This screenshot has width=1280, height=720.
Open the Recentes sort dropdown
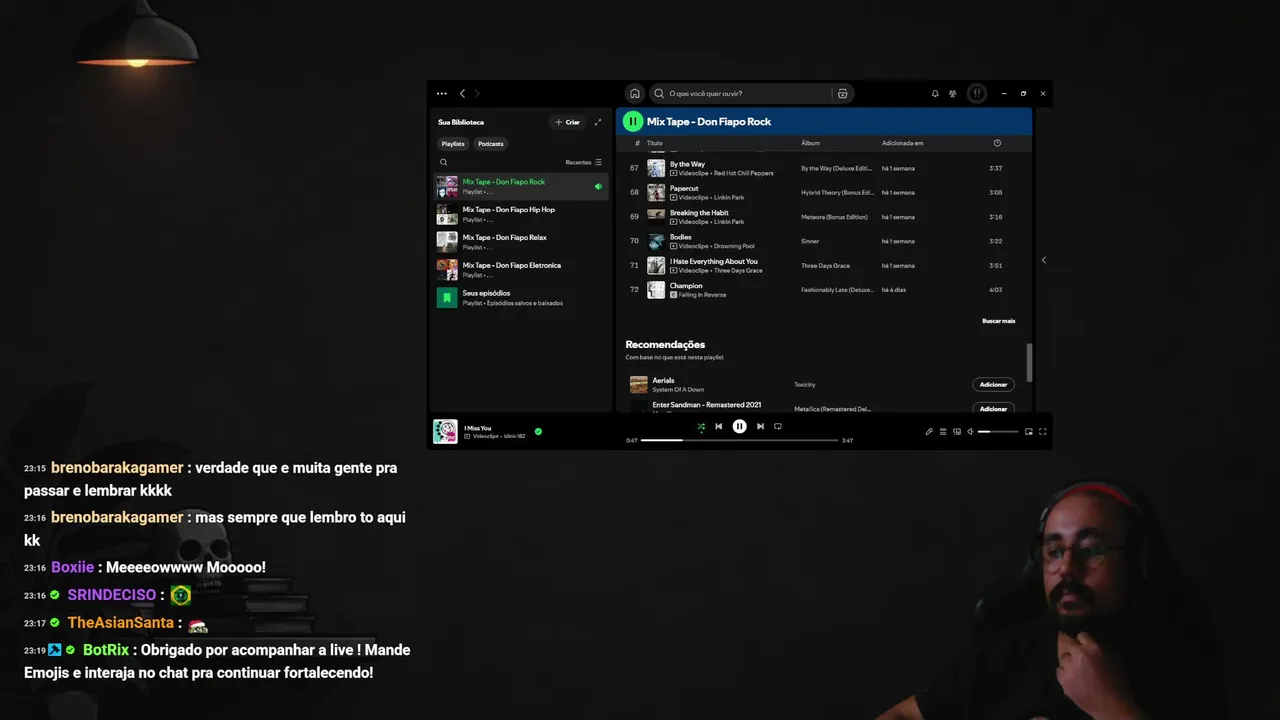pyautogui.click(x=584, y=162)
